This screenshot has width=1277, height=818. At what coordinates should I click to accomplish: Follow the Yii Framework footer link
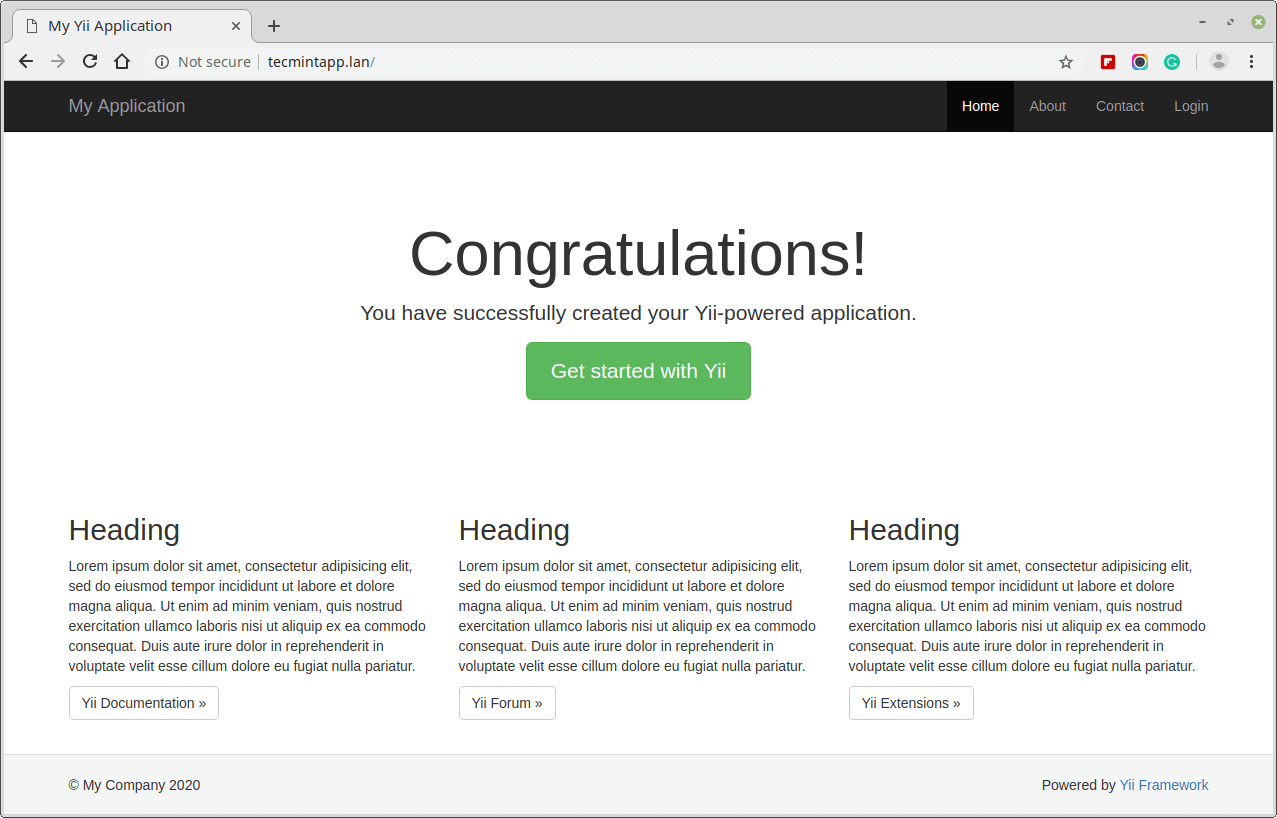click(x=1164, y=785)
